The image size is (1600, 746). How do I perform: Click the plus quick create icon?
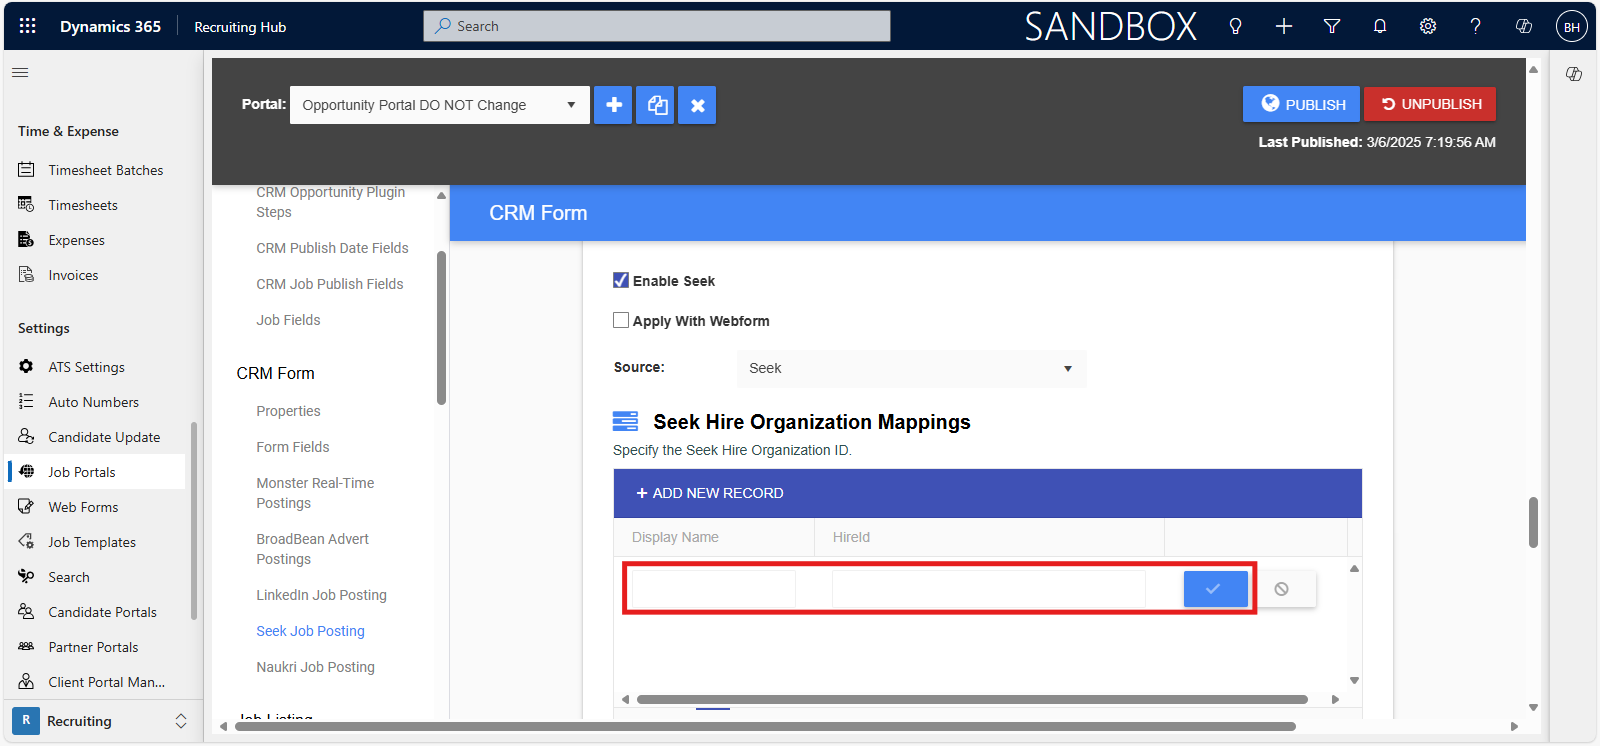pyautogui.click(x=1284, y=27)
